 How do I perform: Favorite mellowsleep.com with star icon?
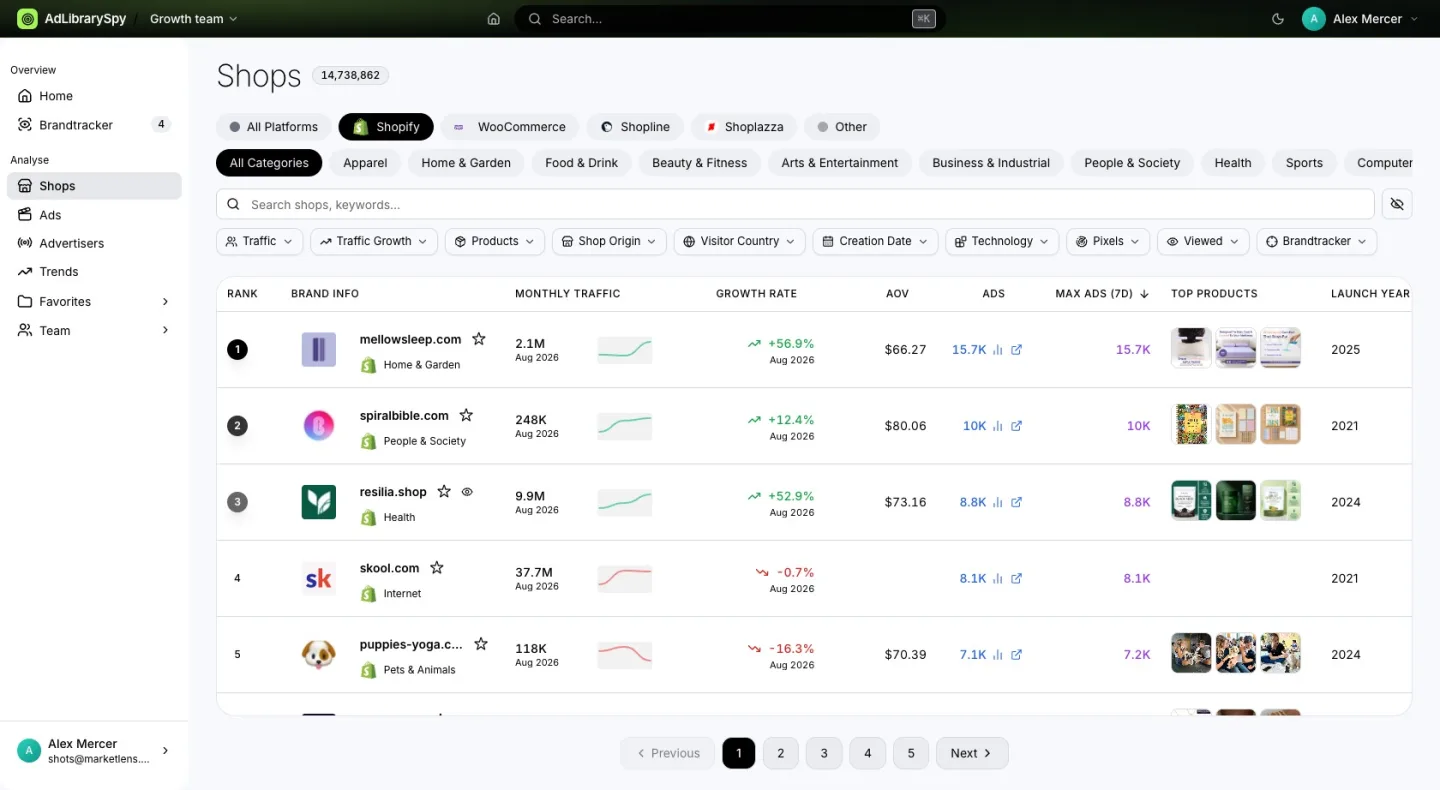tap(479, 339)
